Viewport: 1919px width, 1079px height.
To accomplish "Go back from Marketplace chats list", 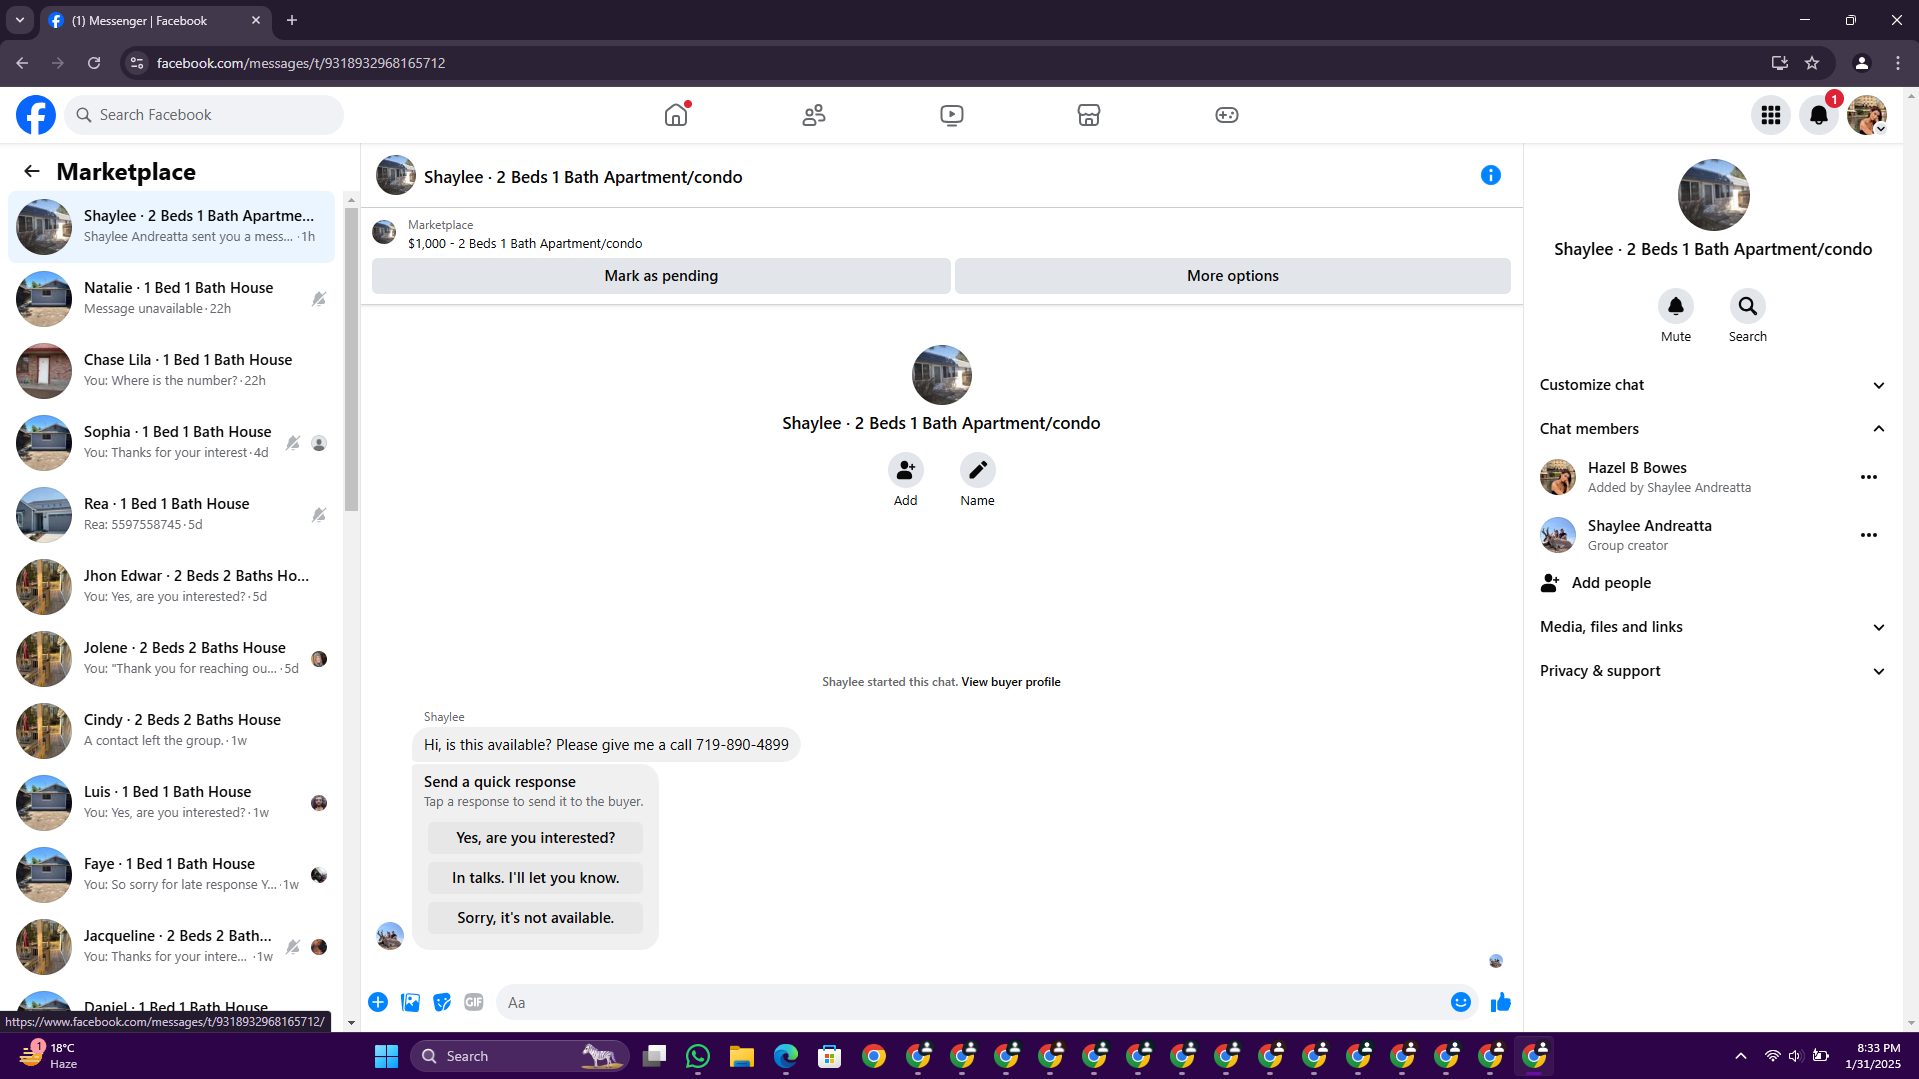I will [x=32, y=171].
